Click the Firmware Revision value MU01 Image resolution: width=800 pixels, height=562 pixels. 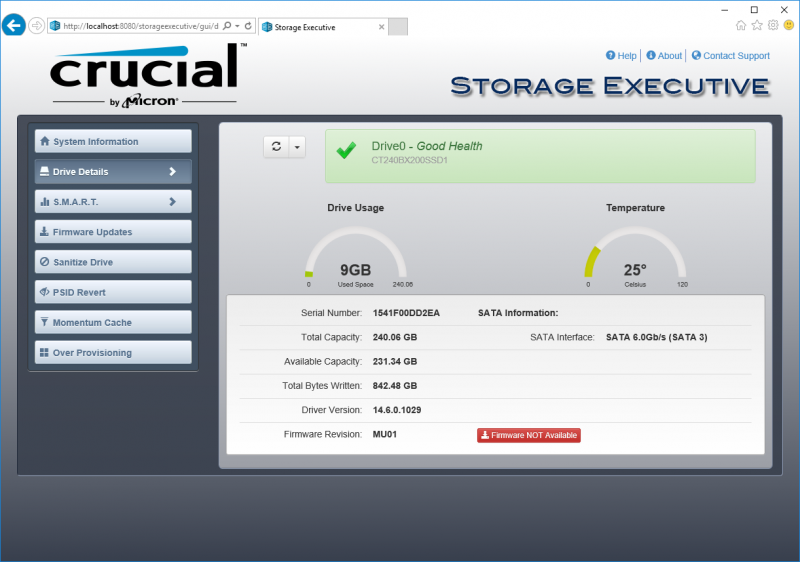click(385, 434)
